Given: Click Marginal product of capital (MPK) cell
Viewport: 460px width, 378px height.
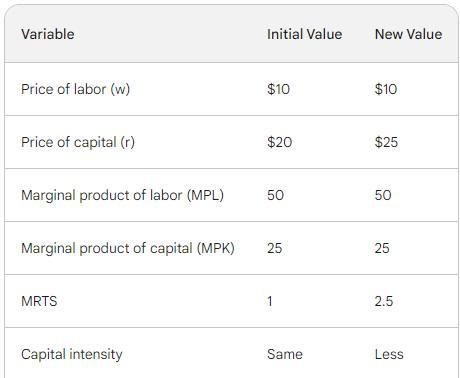Looking at the screenshot, I should point(128,248).
